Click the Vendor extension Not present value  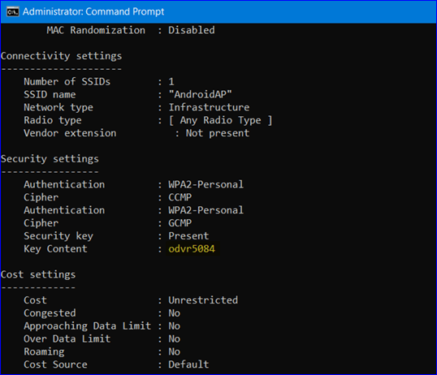click(218, 133)
